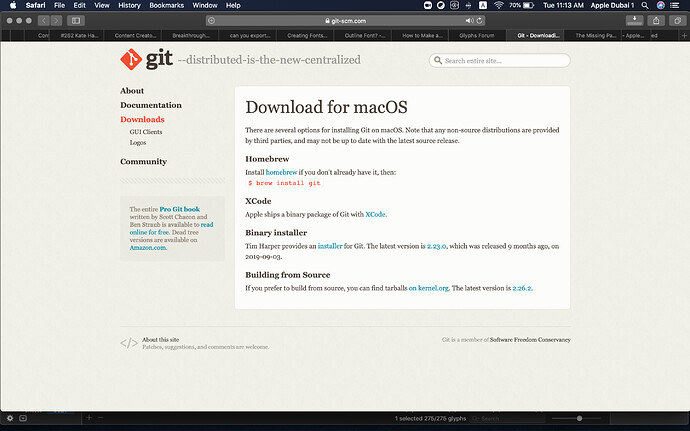Follow the 'on kernel.org' link
Screen dimensions: 690x431
(x=429, y=288)
